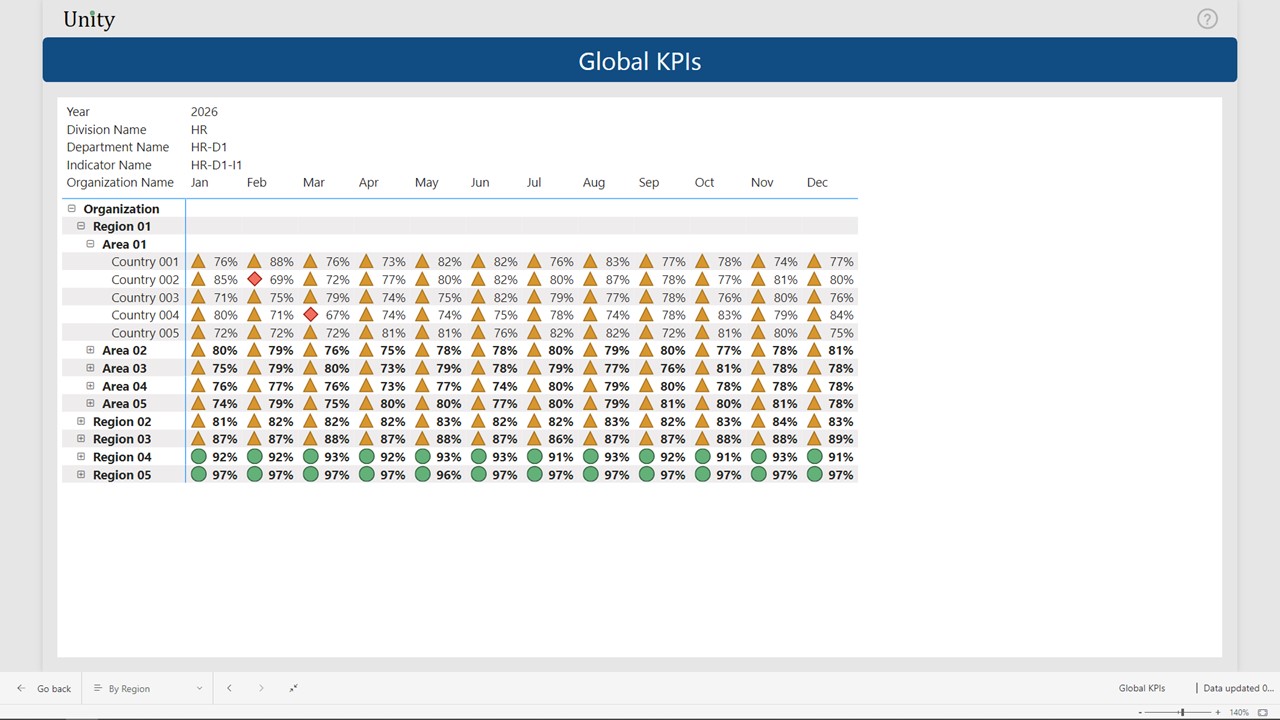Go to next page with right chevron
Image resolution: width=1280 pixels, height=720 pixels.
(261, 688)
